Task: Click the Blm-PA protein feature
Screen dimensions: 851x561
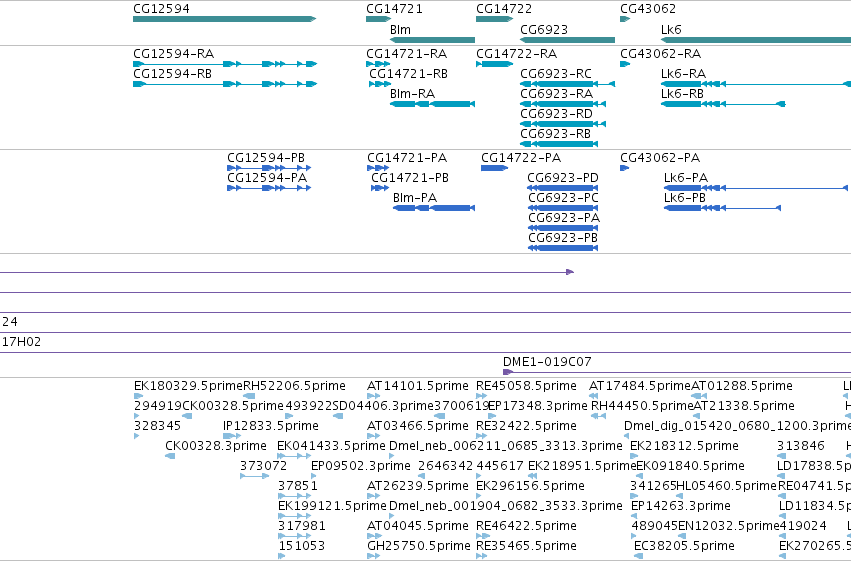Action: [434, 208]
